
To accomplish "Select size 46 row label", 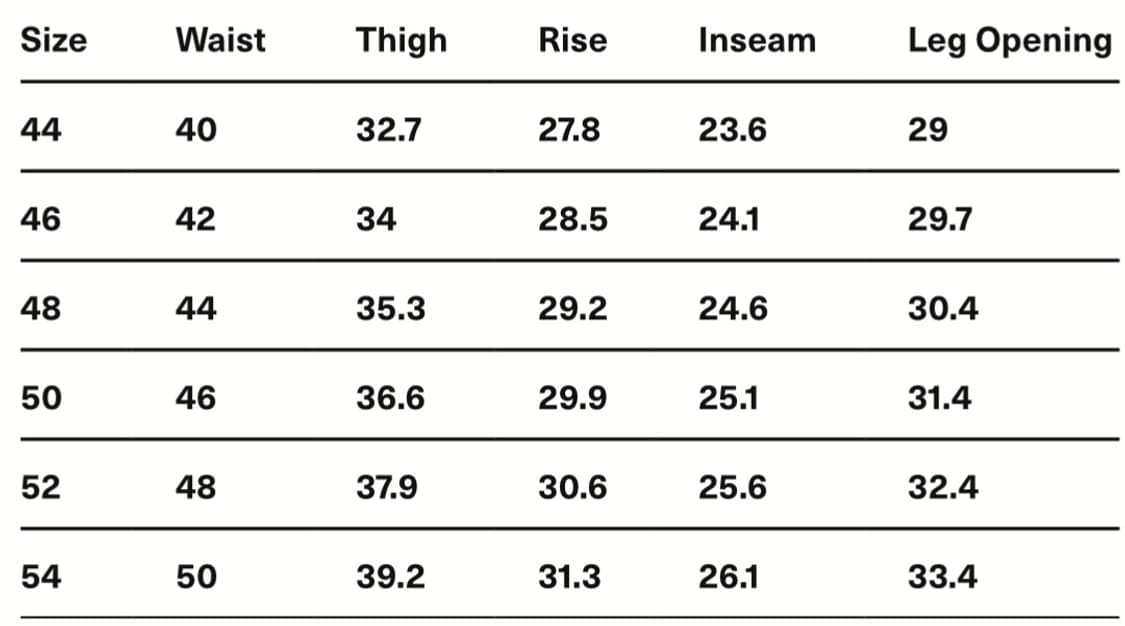I will point(41,219).
